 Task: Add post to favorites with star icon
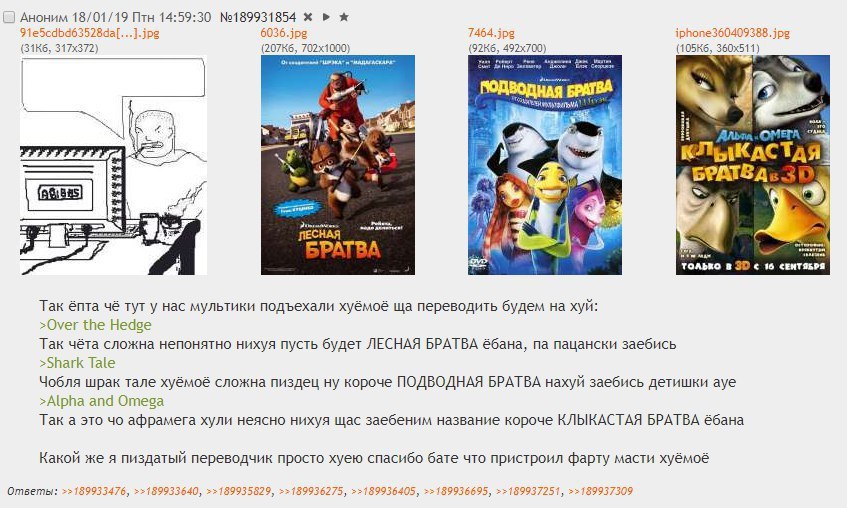(x=344, y=17)
